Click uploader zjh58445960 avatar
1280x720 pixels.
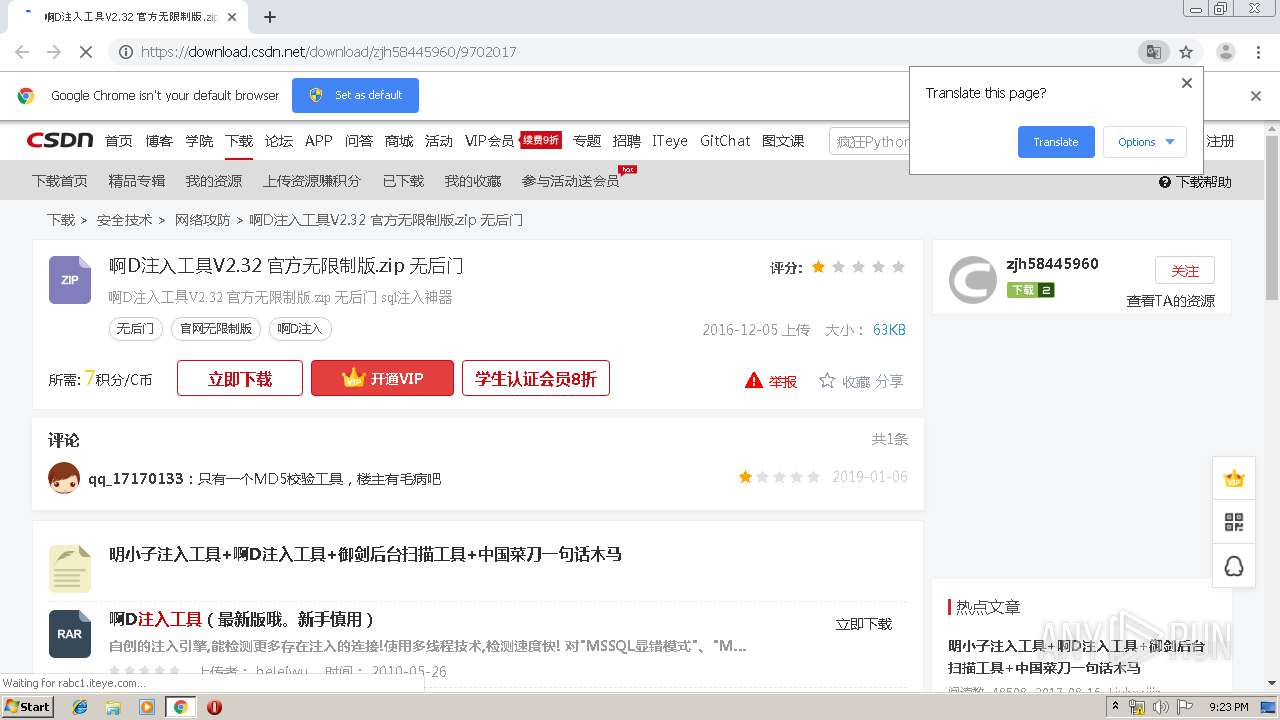tap(973, 280)
